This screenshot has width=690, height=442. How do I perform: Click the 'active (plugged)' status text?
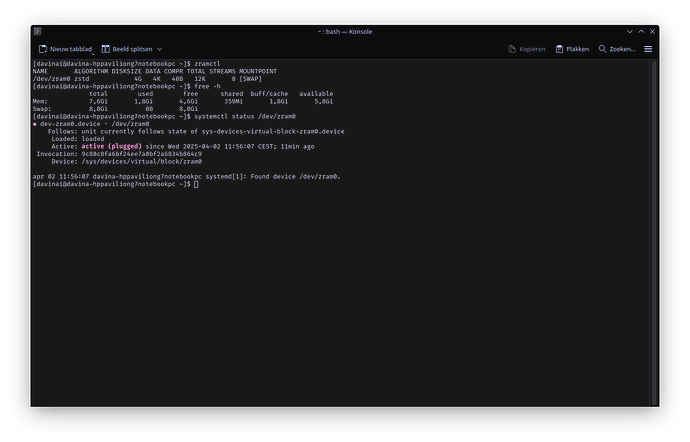[x=111, y=146]
